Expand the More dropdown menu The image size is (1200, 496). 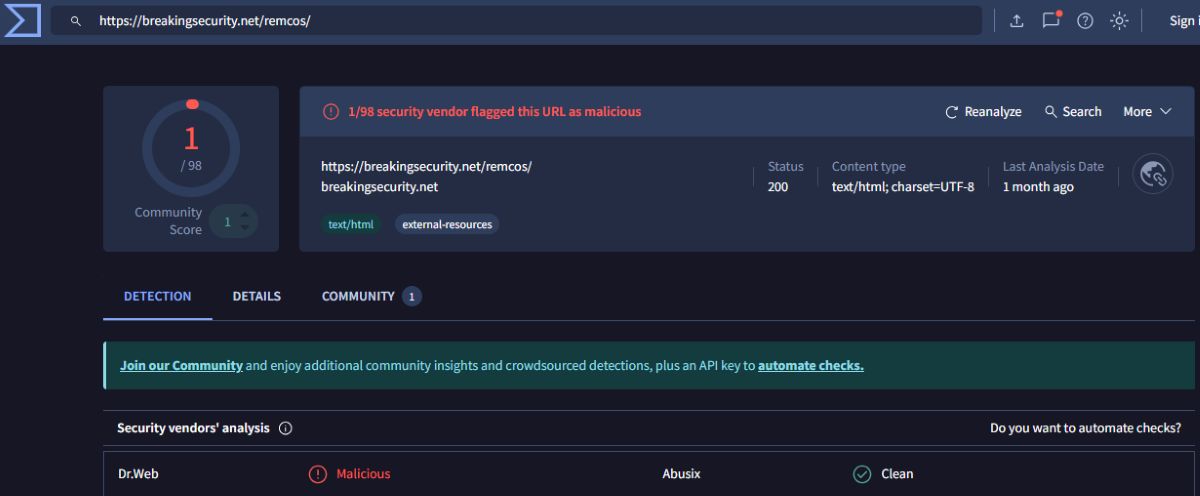[x=1147, y=112]
